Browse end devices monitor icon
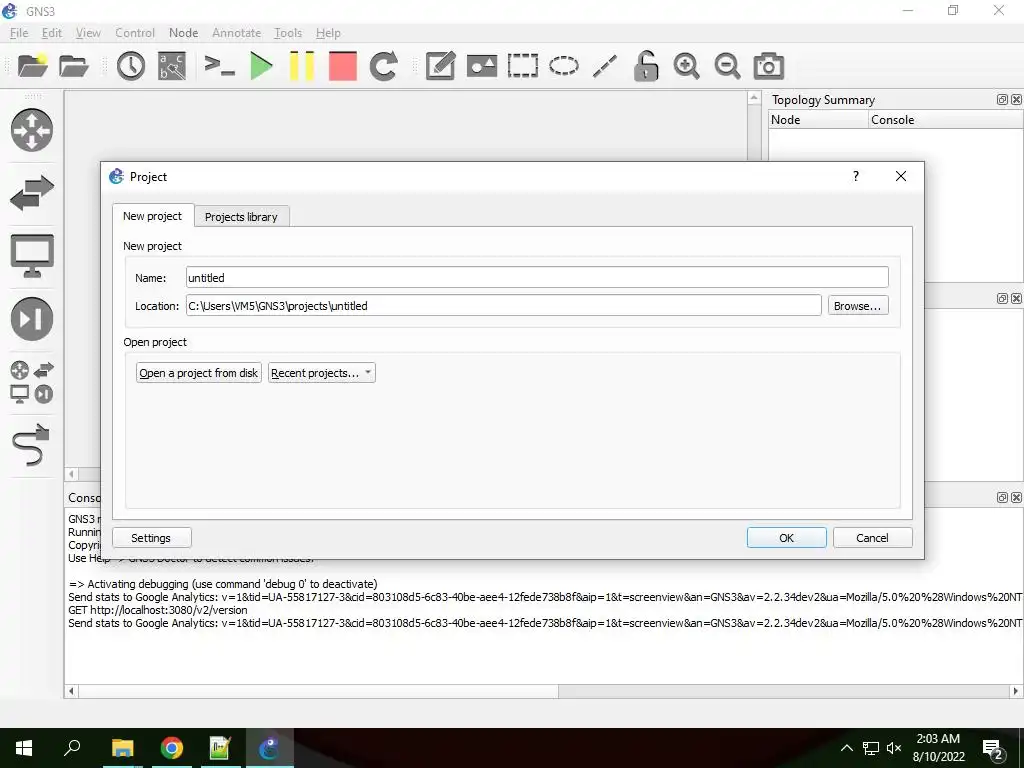1024x768 pixels. (x=31, y=255)
